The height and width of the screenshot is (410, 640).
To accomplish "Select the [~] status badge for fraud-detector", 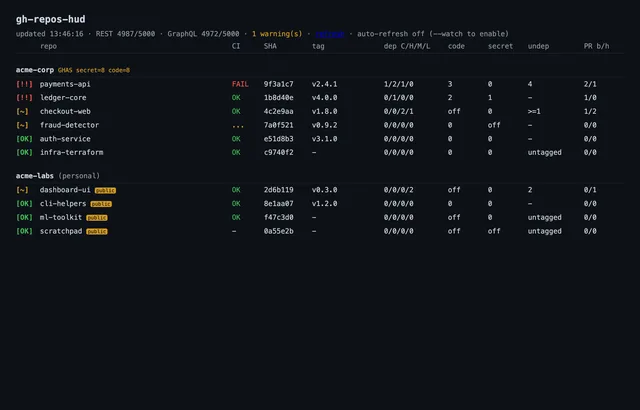I will click(x=22, y=125).
